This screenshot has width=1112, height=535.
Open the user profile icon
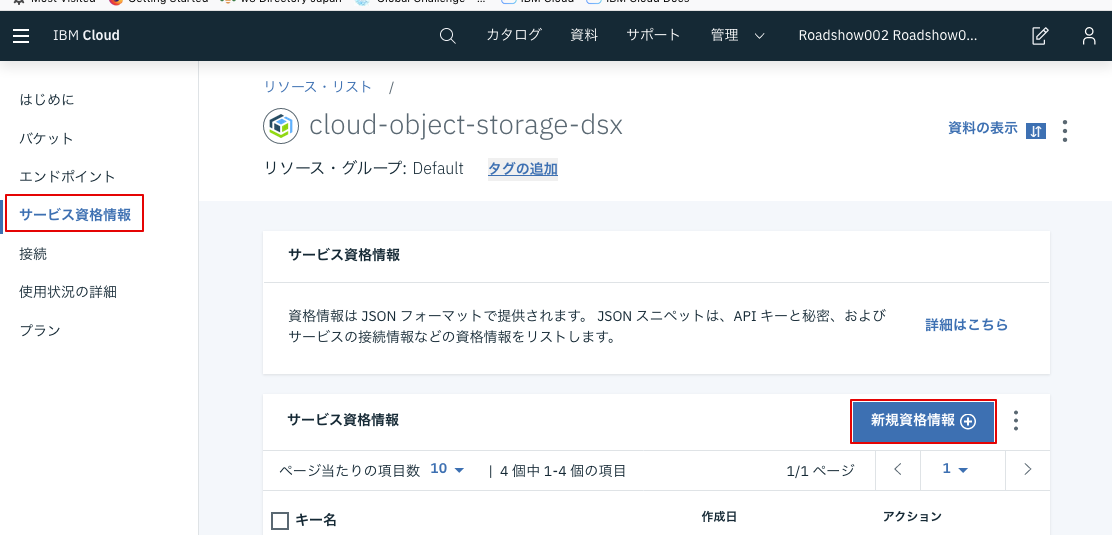(x=1089, y=35)
